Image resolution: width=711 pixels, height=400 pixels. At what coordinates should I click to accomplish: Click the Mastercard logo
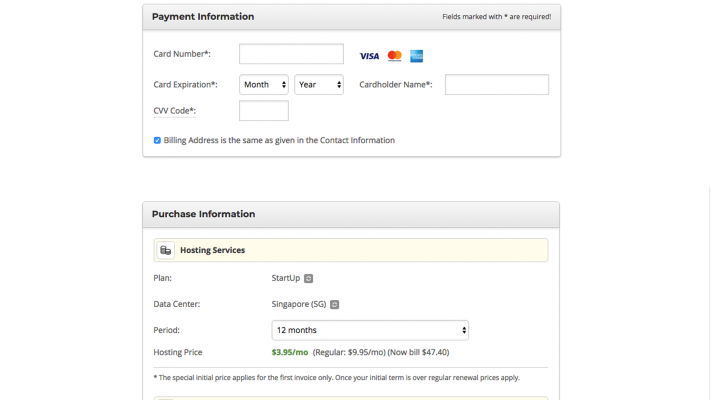(394, 56)
